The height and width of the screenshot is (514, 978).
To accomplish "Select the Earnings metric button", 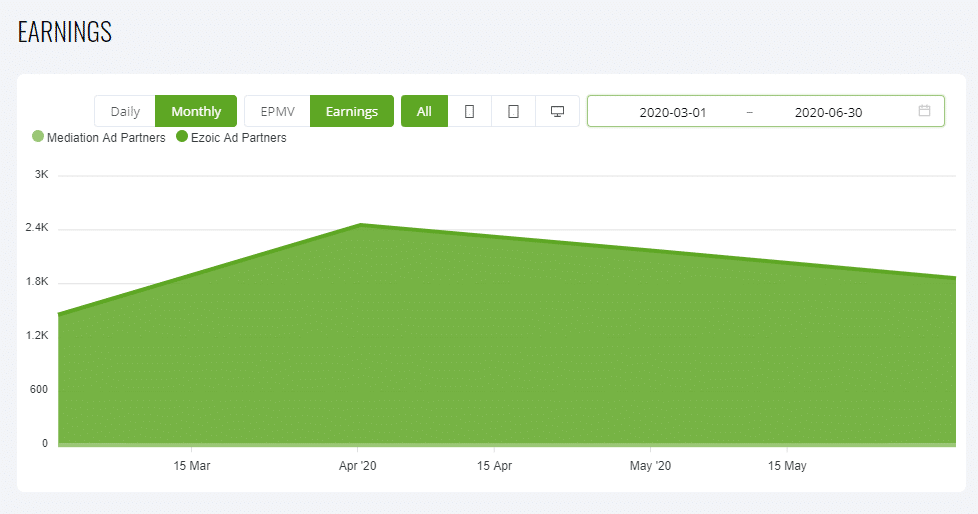I will tap(352, 111).
